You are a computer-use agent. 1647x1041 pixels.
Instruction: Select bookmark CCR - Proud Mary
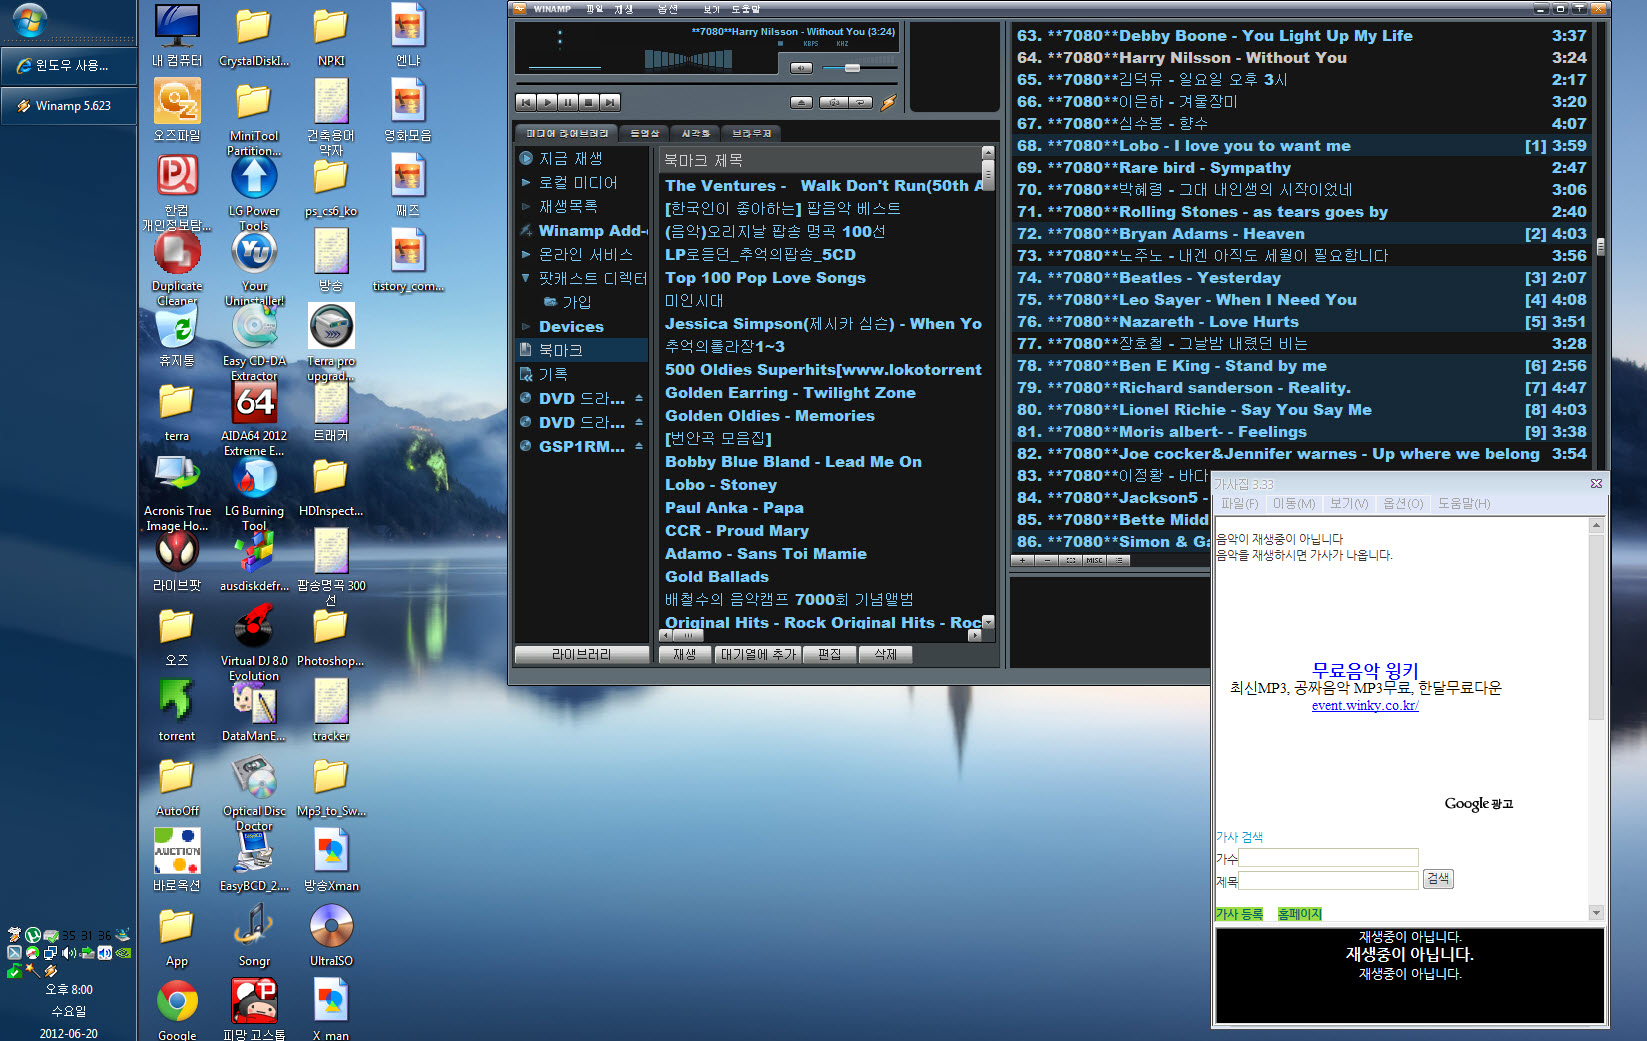pos(737,531)
